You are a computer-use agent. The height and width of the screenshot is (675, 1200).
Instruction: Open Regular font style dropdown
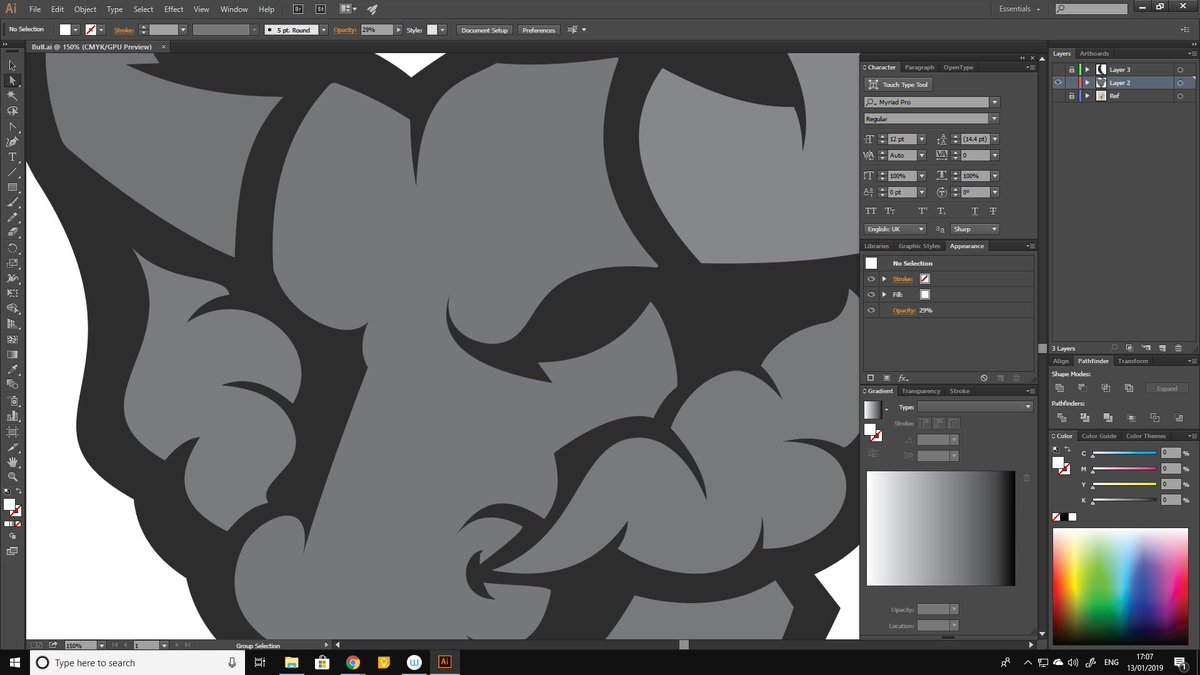994,118
